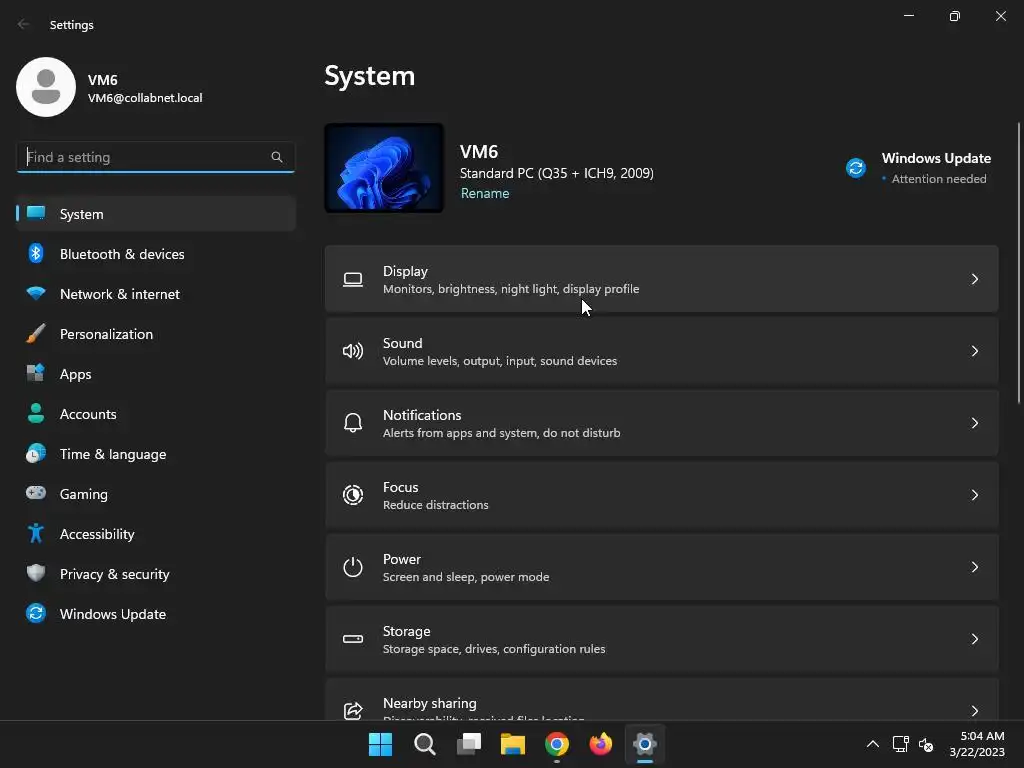Click the Settings gear in the taskbar

pos(645,744)
